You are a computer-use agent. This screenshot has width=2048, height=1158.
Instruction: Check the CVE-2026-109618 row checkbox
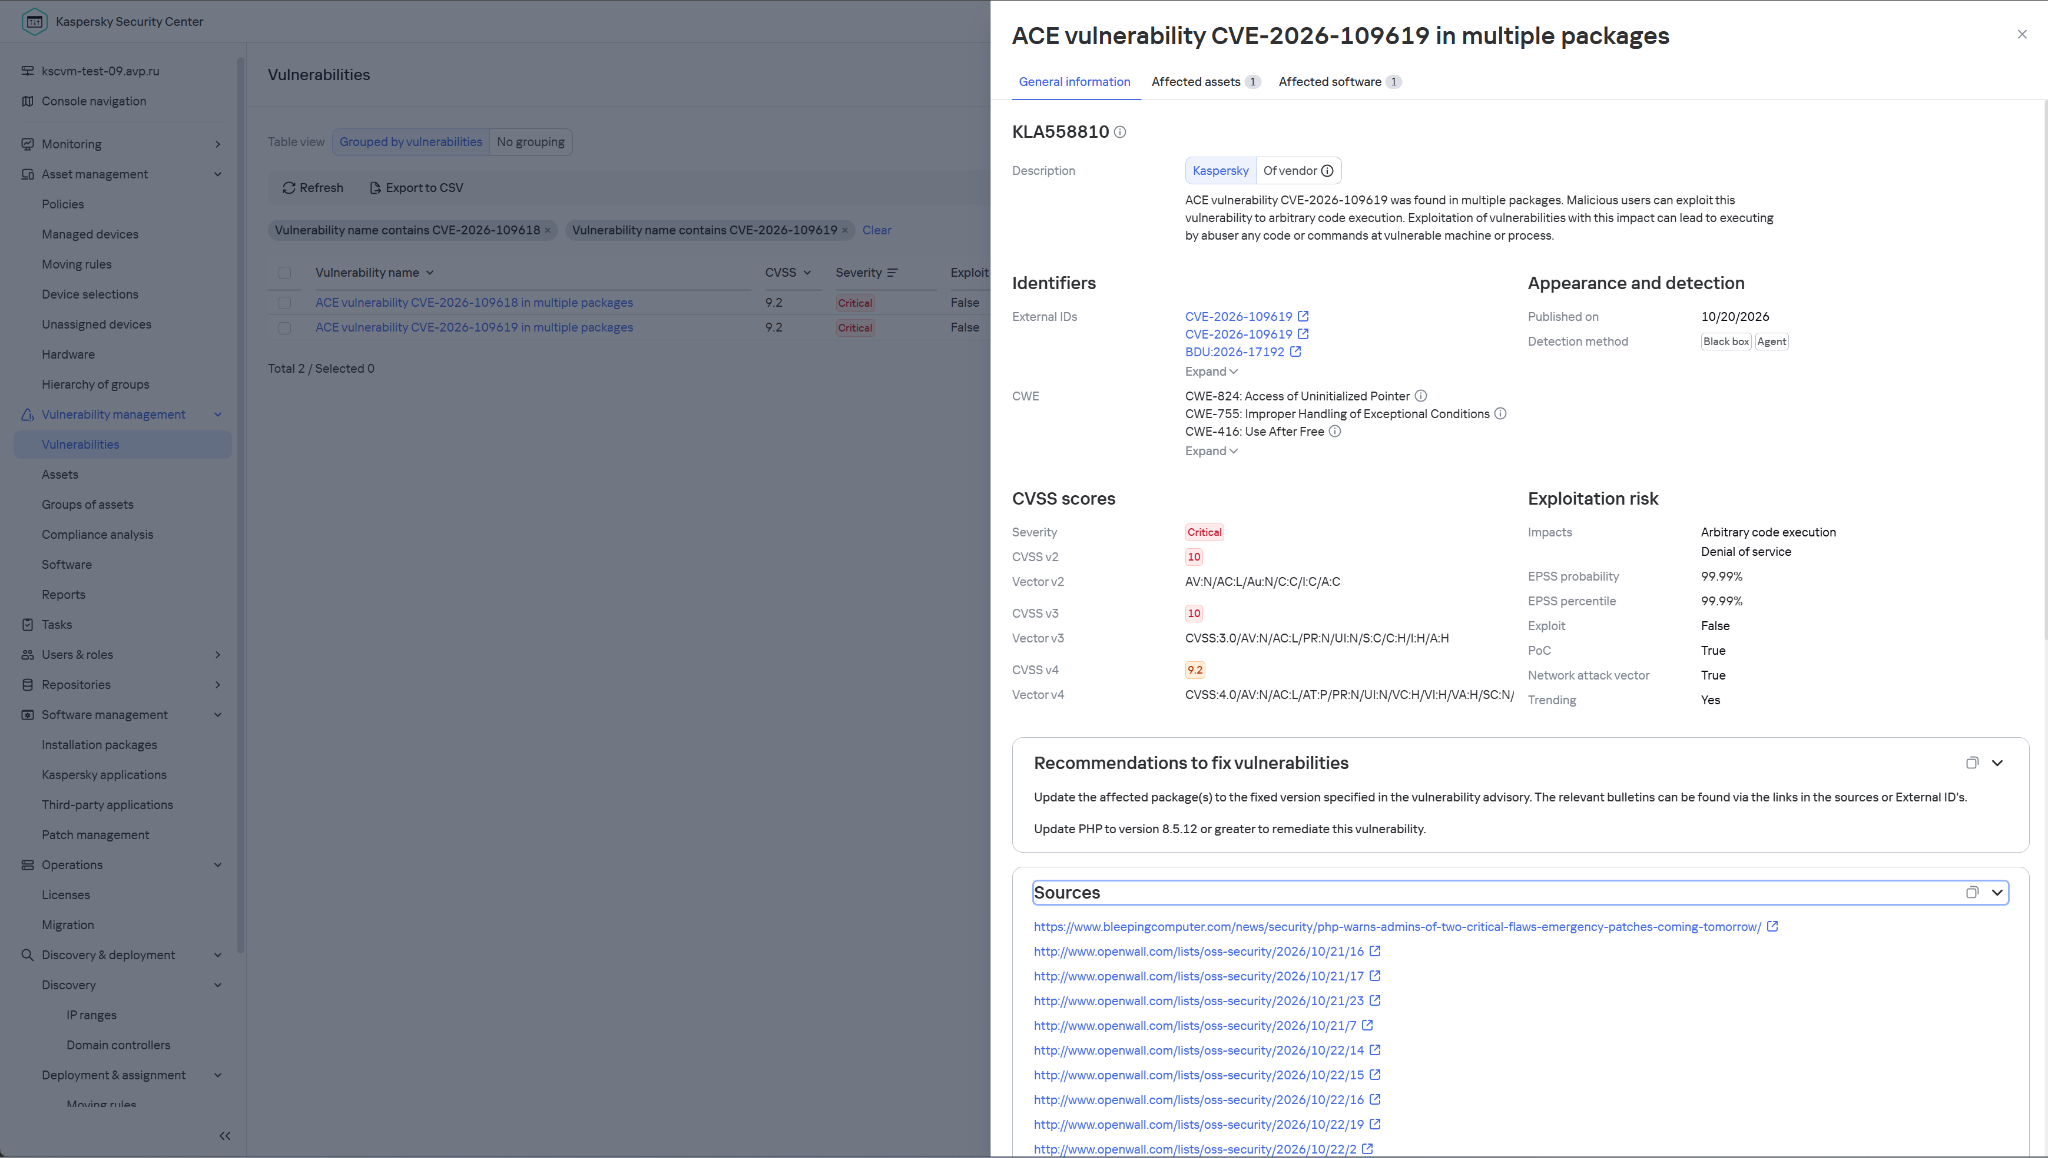285,303
